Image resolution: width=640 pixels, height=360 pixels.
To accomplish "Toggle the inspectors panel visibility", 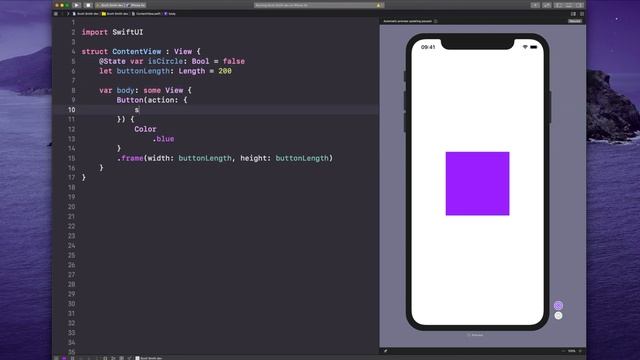I will pyautogui.click(x=579, y=5).
